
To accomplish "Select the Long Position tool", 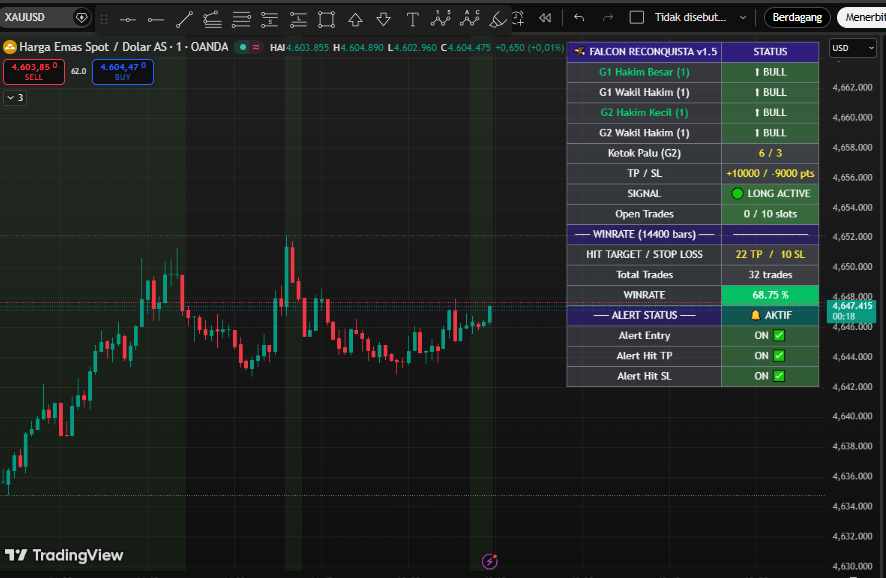I will click(x=298, y=20).
